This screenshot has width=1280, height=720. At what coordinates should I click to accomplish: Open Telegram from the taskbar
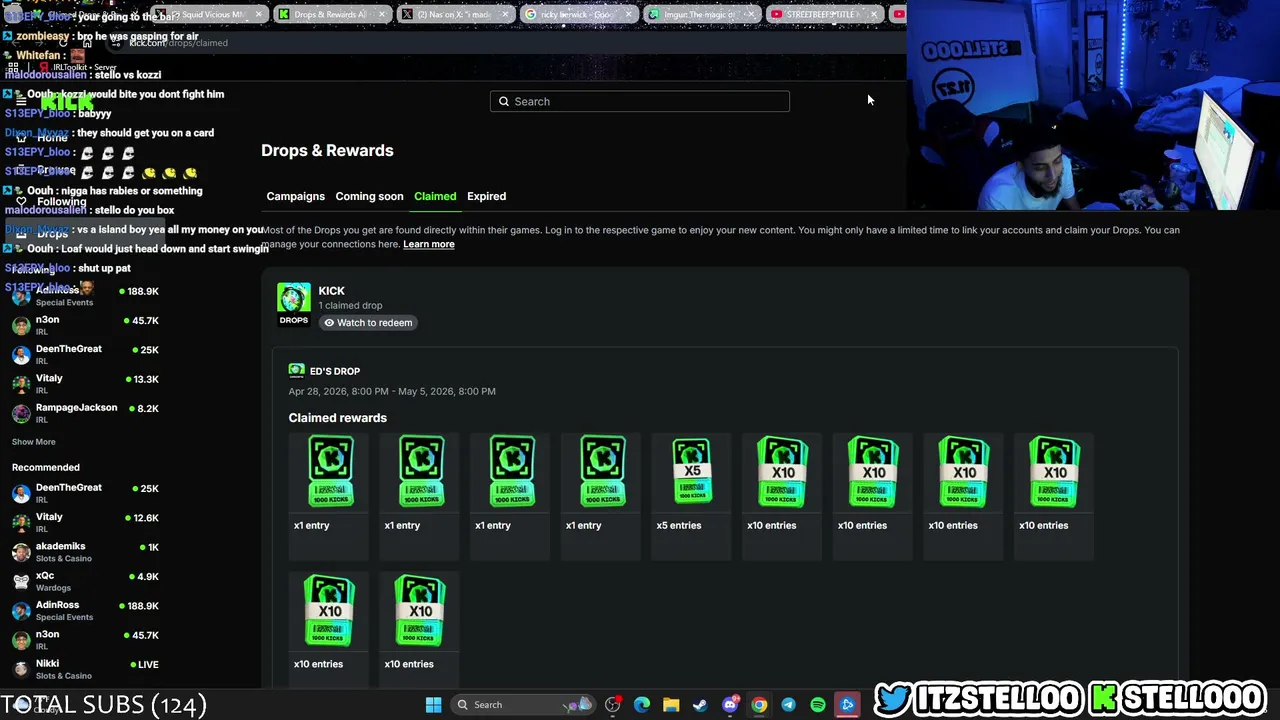pyautogui.click(x=788, y=705)
